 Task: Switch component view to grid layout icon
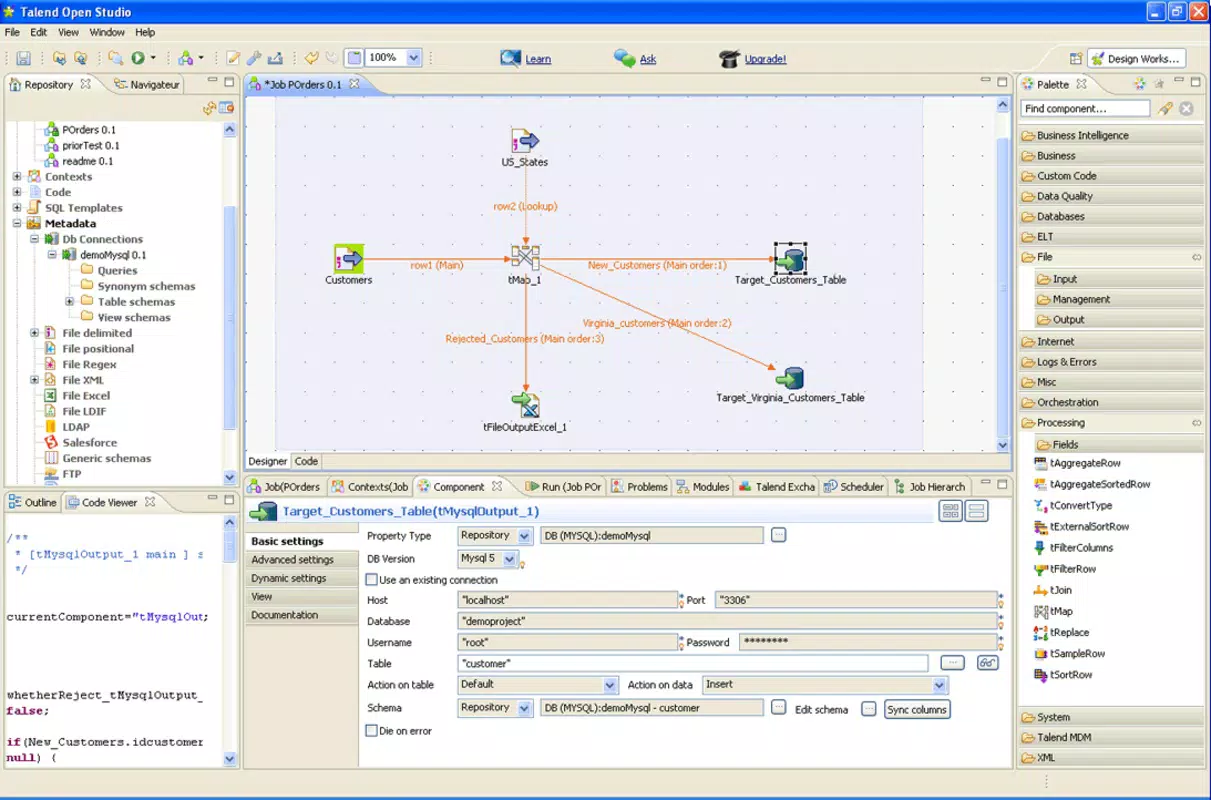coord(951,511)
